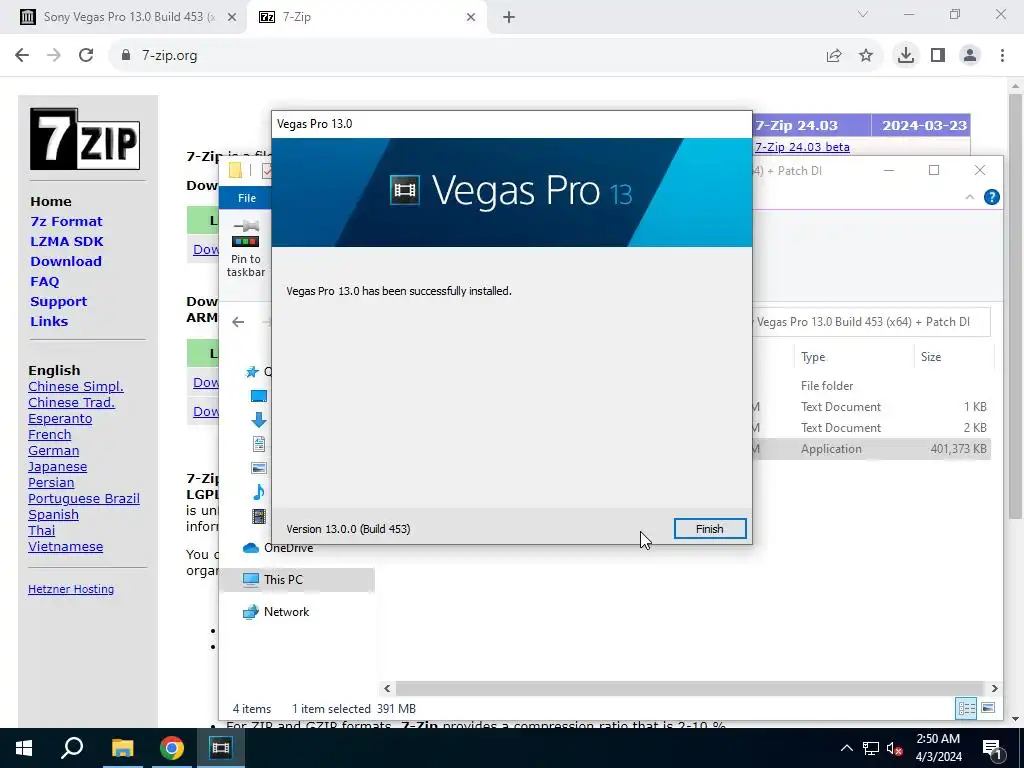Select the File folder row in Explorer
Image resolution: width=1024 pixels, height=768 pixels.
click(x=871, y=386)
